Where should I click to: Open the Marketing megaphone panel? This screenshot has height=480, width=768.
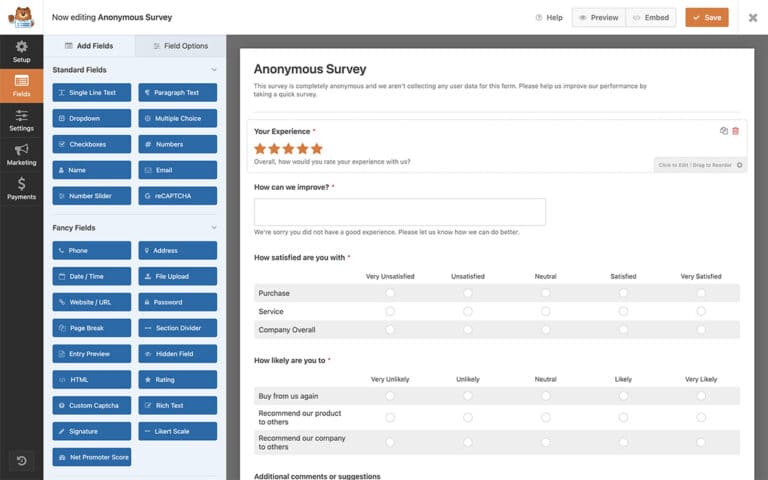22,155
